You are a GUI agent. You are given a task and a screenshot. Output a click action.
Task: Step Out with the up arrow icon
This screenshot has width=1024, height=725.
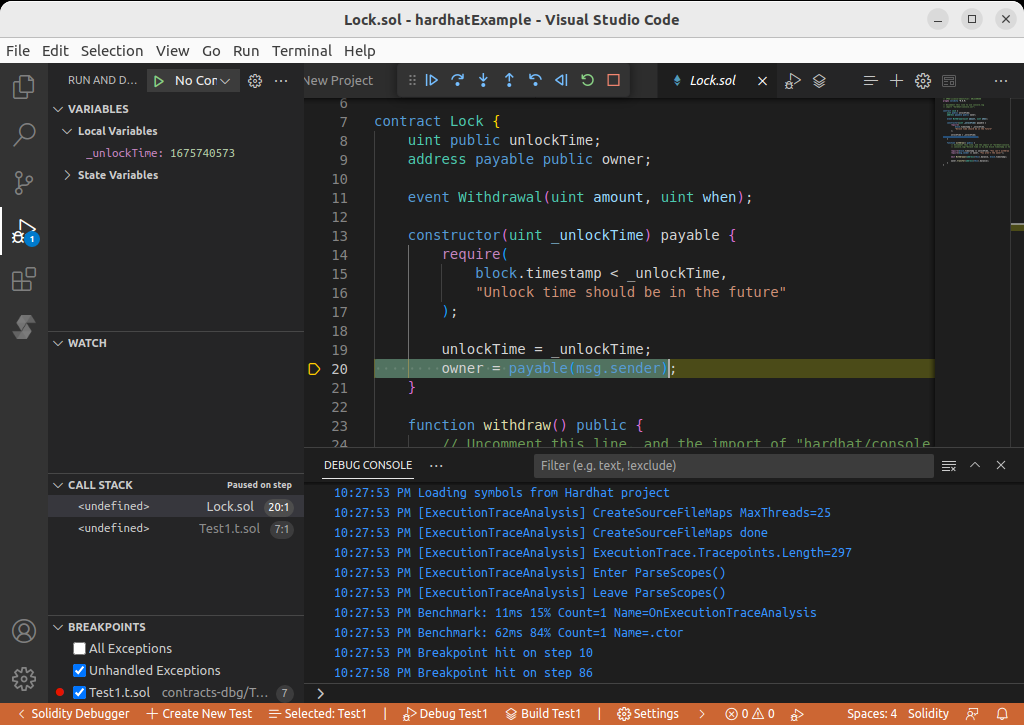point(509,81)
